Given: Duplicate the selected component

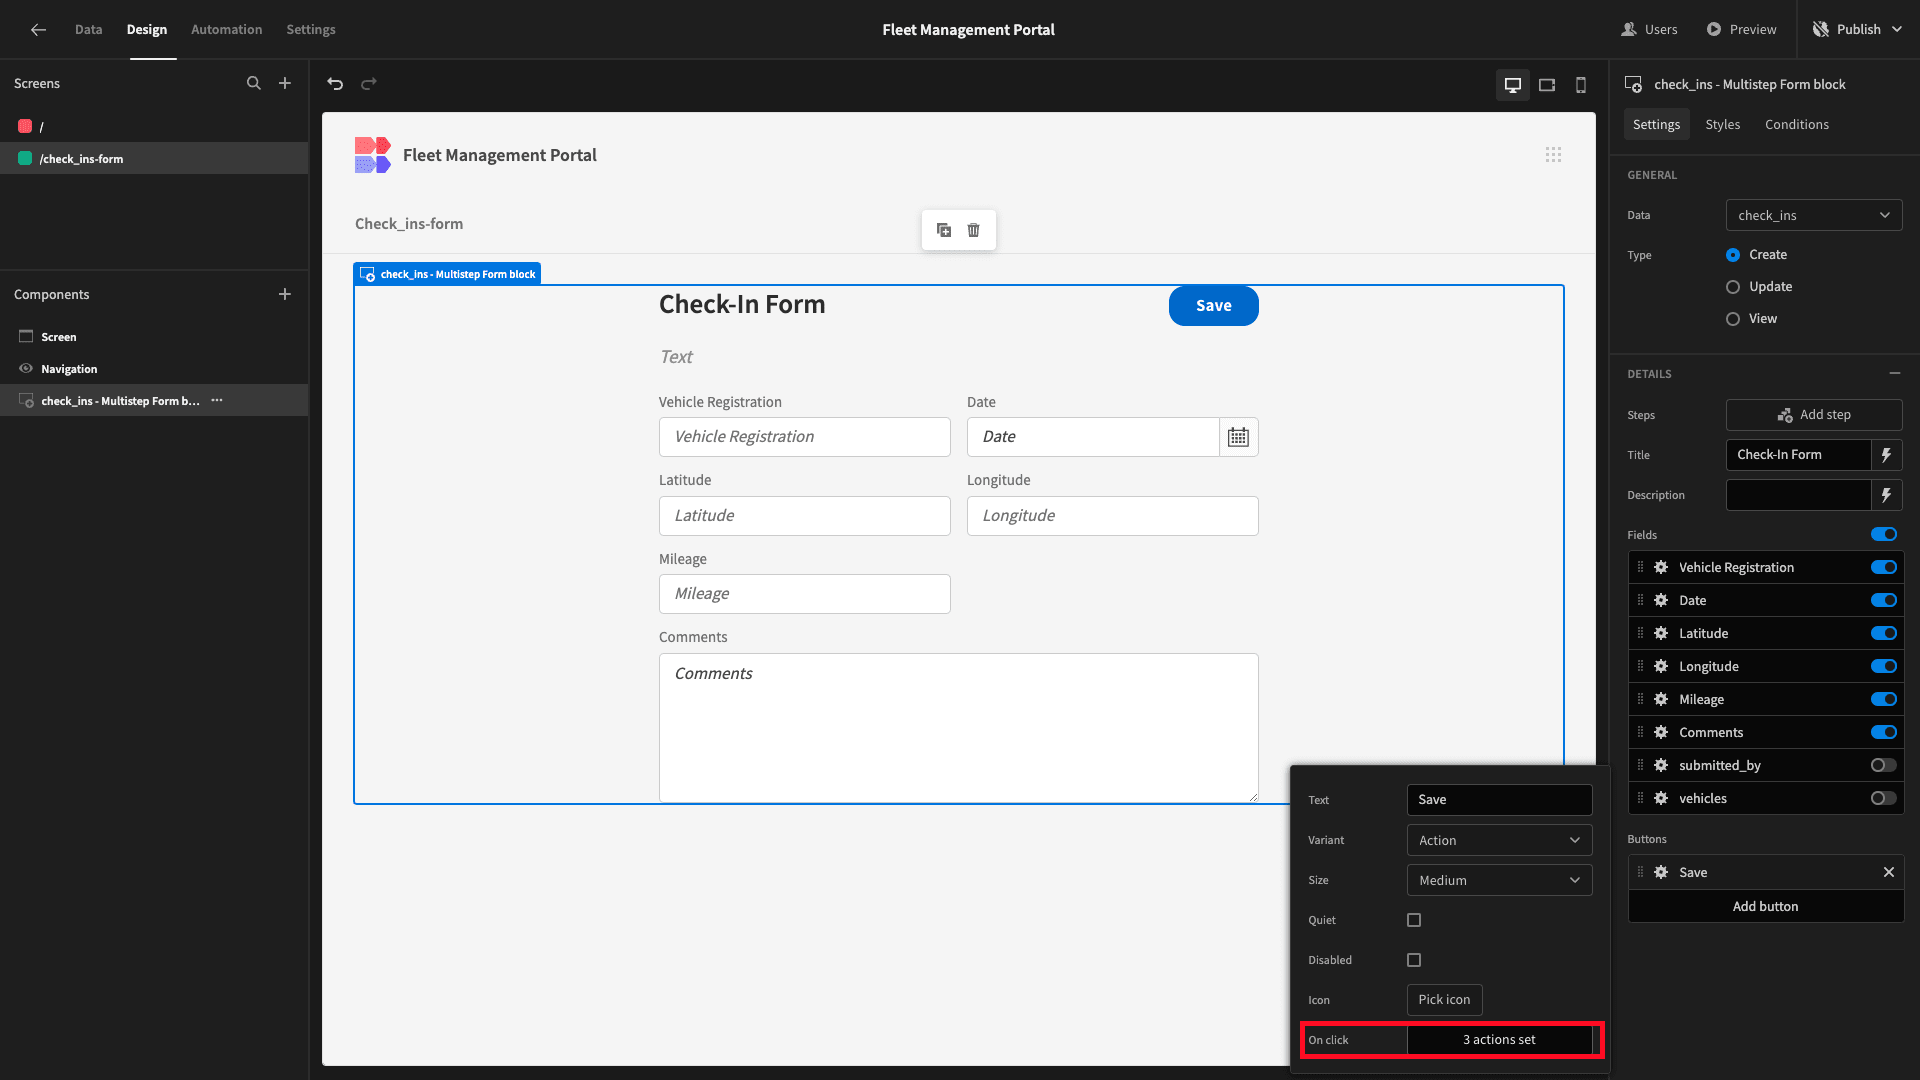Looking at the screenshot, I should click(944, 230).
